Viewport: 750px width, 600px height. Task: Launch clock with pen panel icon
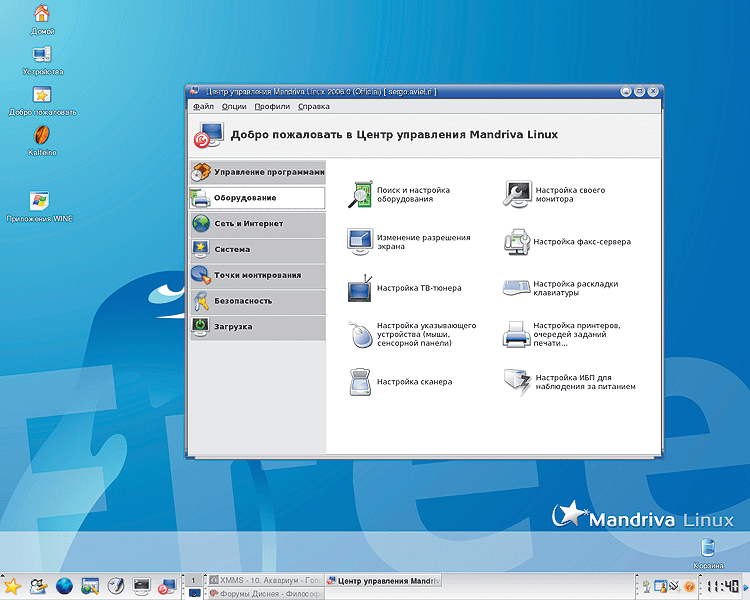[x=116, y=586]
